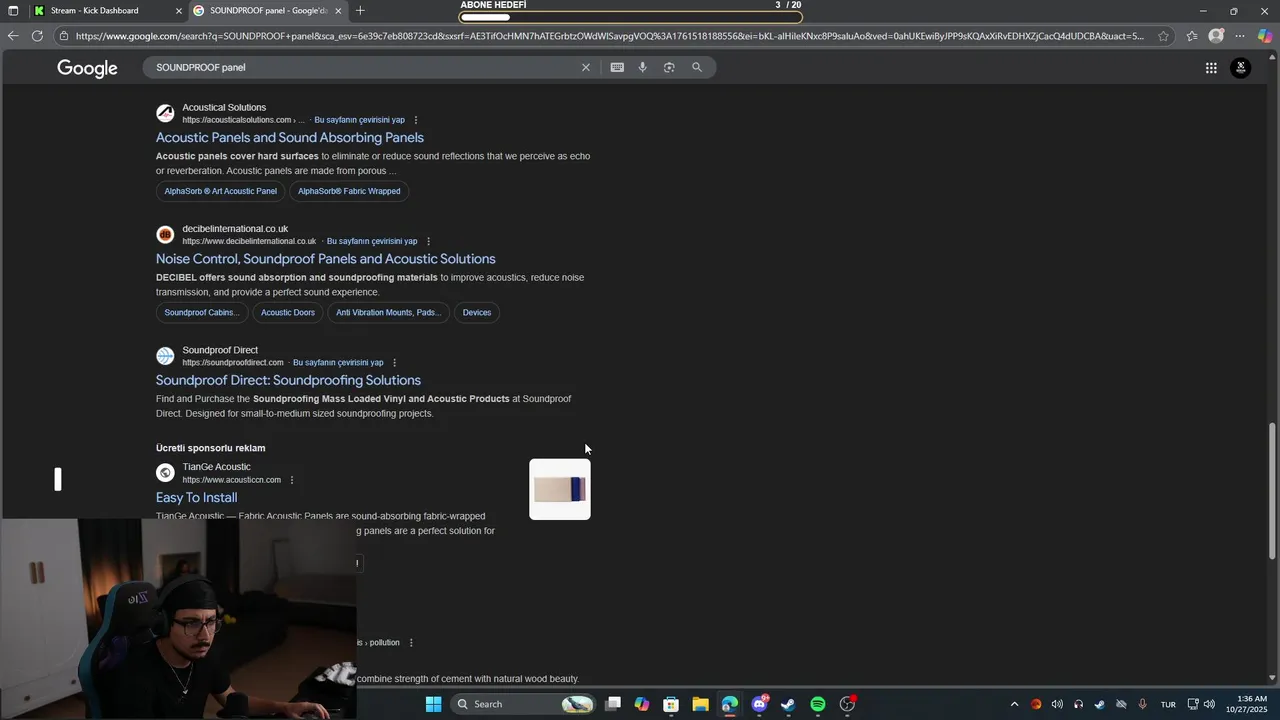Viewport: 1280px width, 720px height.
Task: Show hidden system tray icons chevron
Action: pos(1014,704)
